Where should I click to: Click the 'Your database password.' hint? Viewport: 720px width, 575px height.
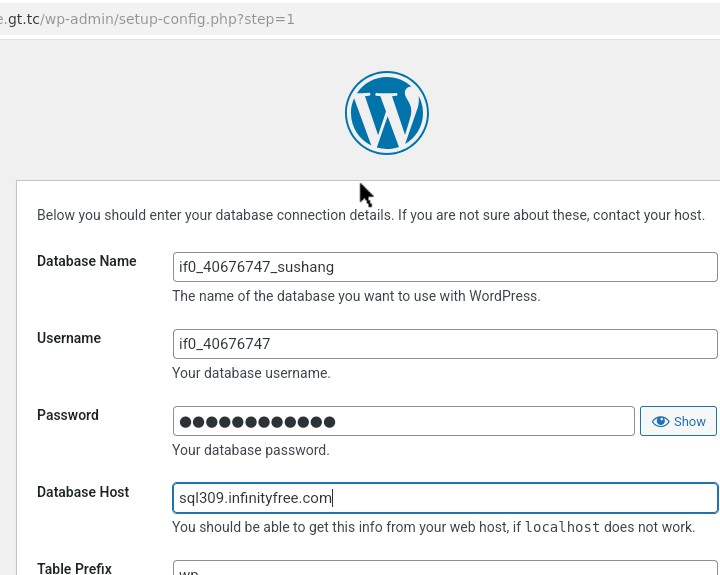(251, 450)
